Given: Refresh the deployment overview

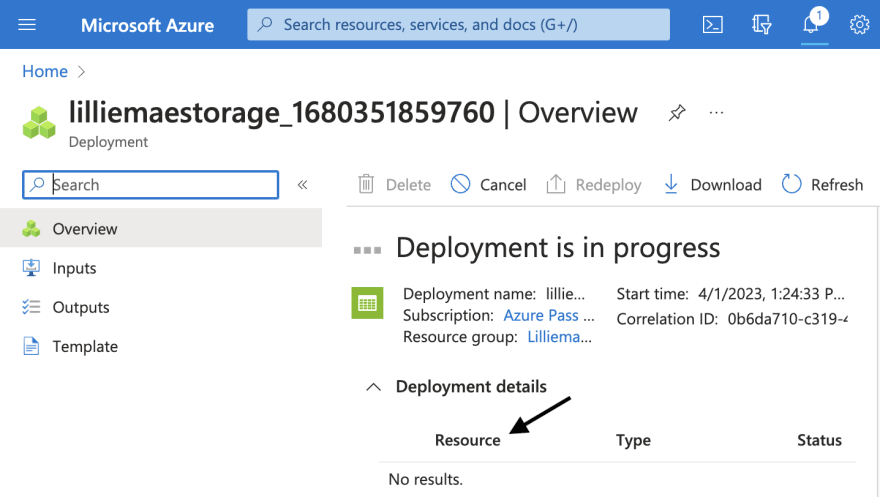Looking at the screenshot, I should coord(822,185).
